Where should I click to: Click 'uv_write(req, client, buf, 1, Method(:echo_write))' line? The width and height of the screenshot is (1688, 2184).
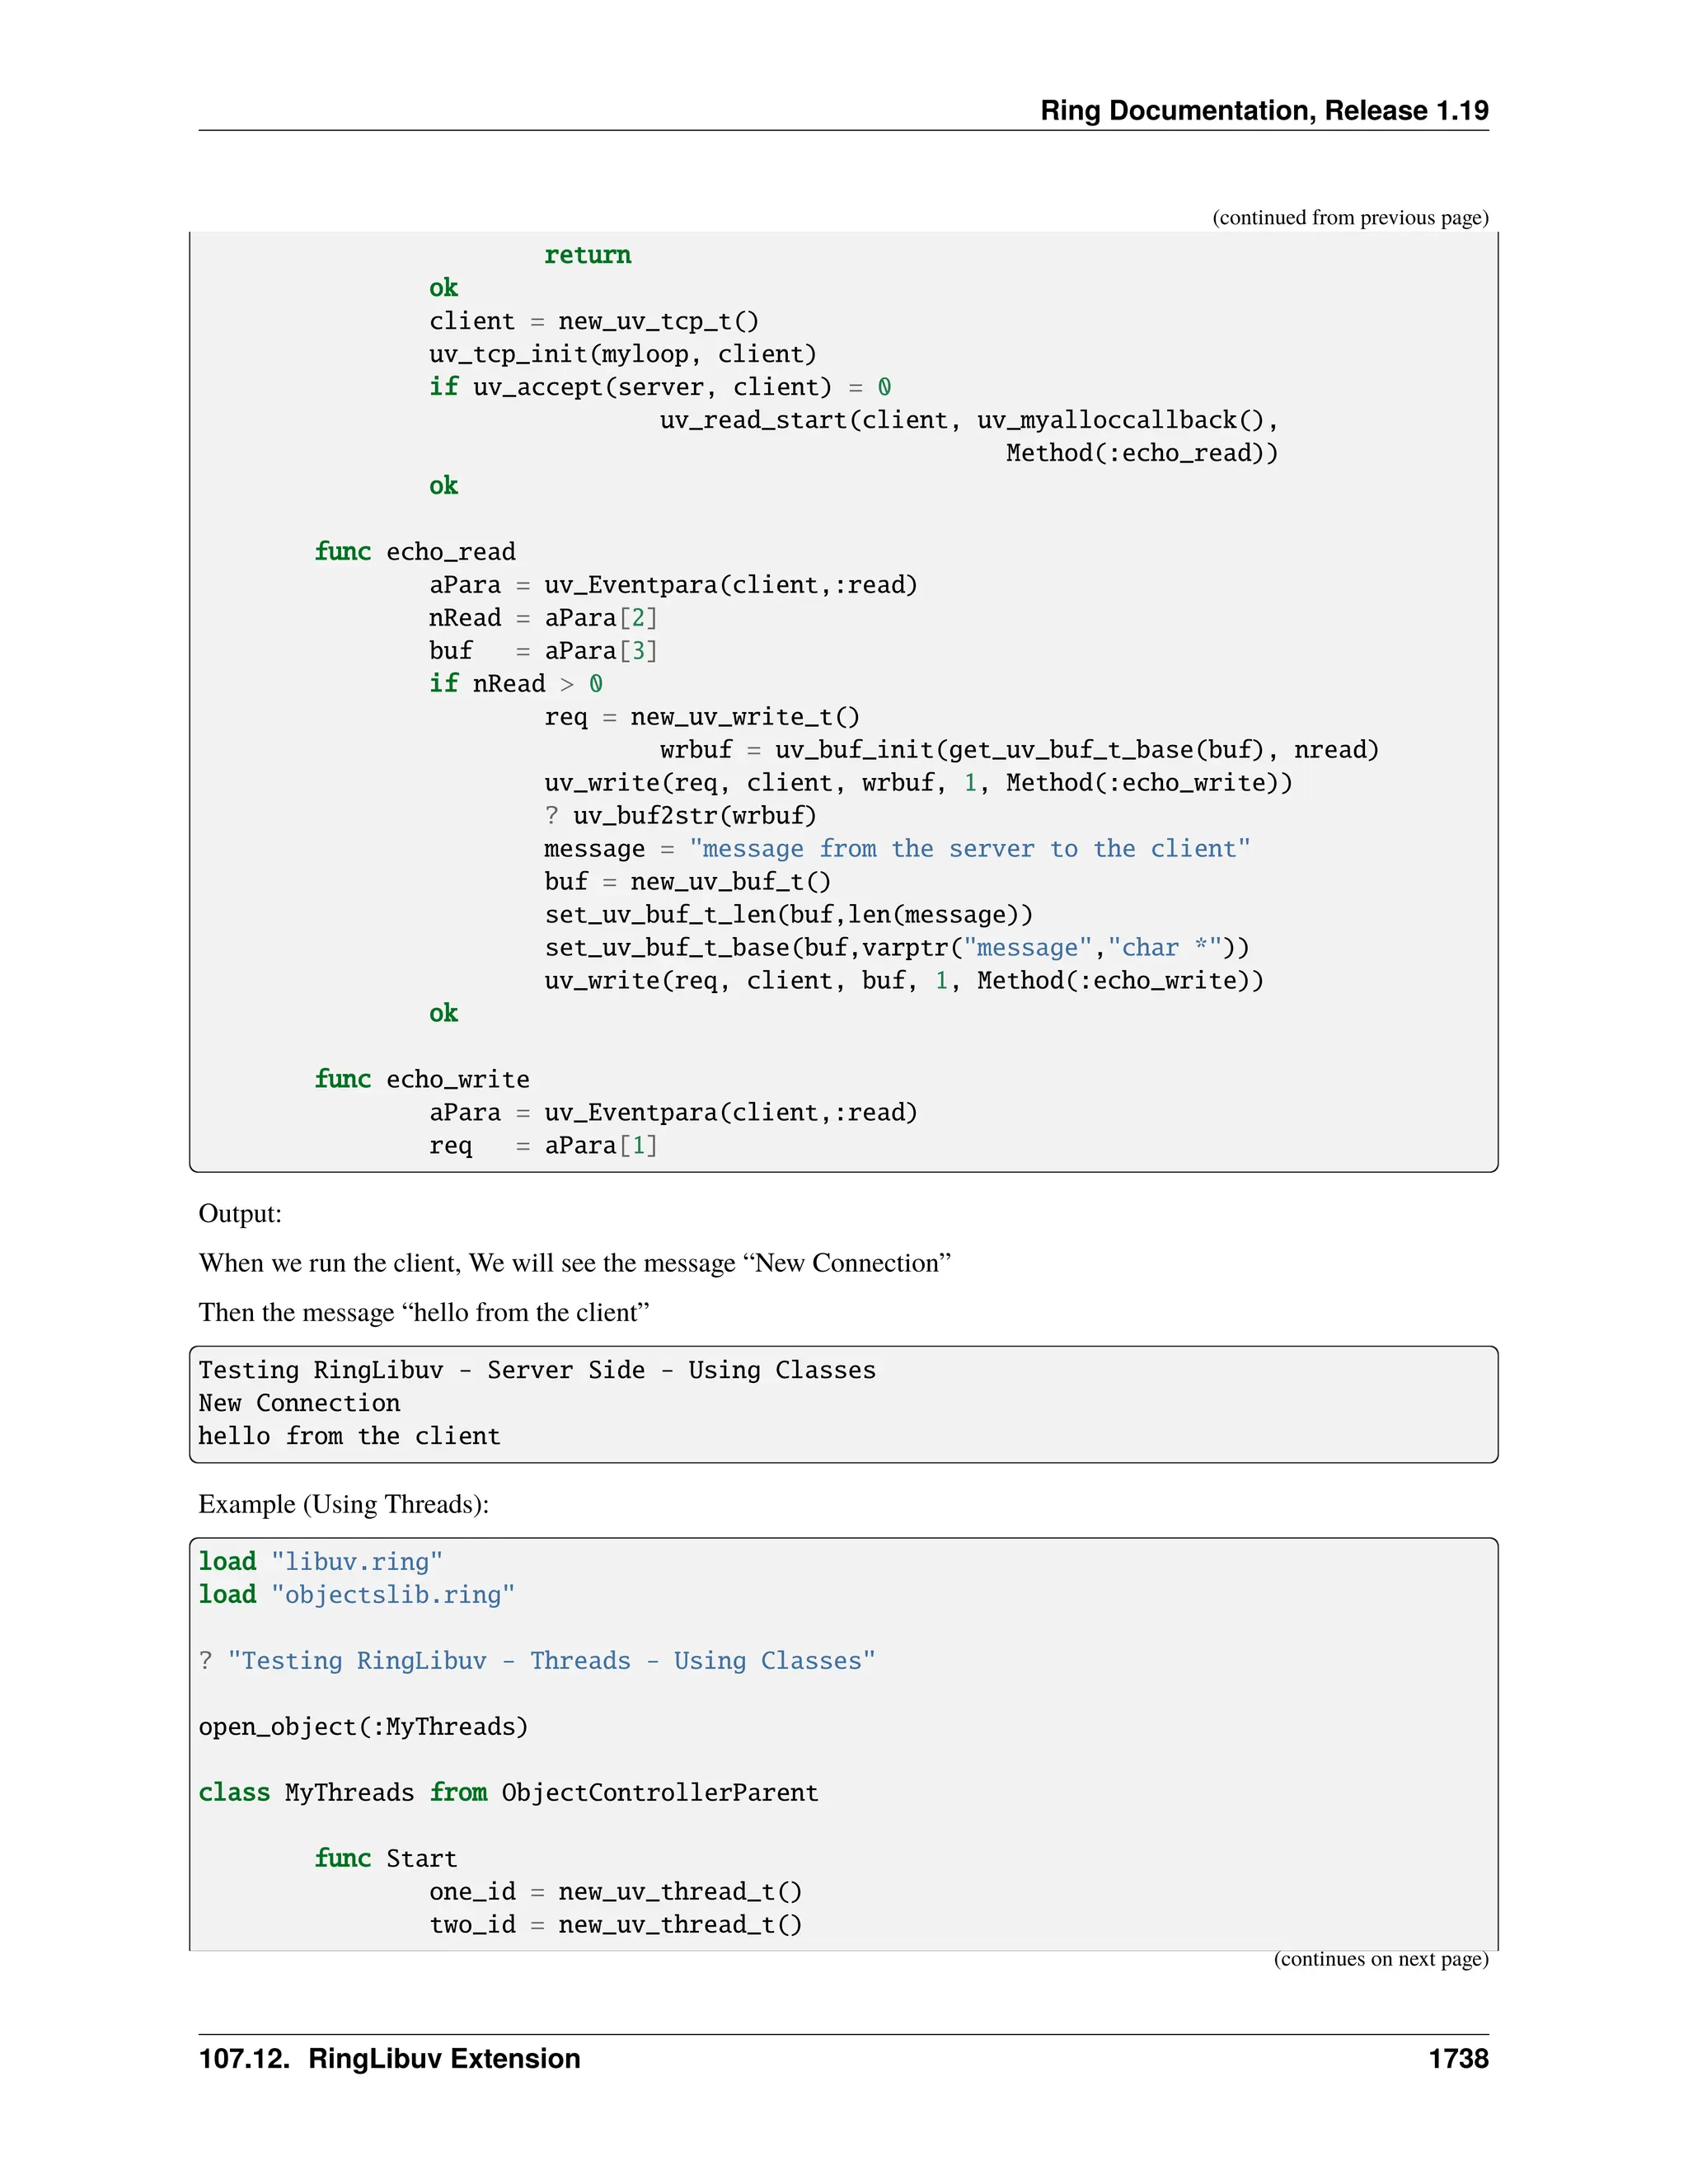tap(904, 981)
